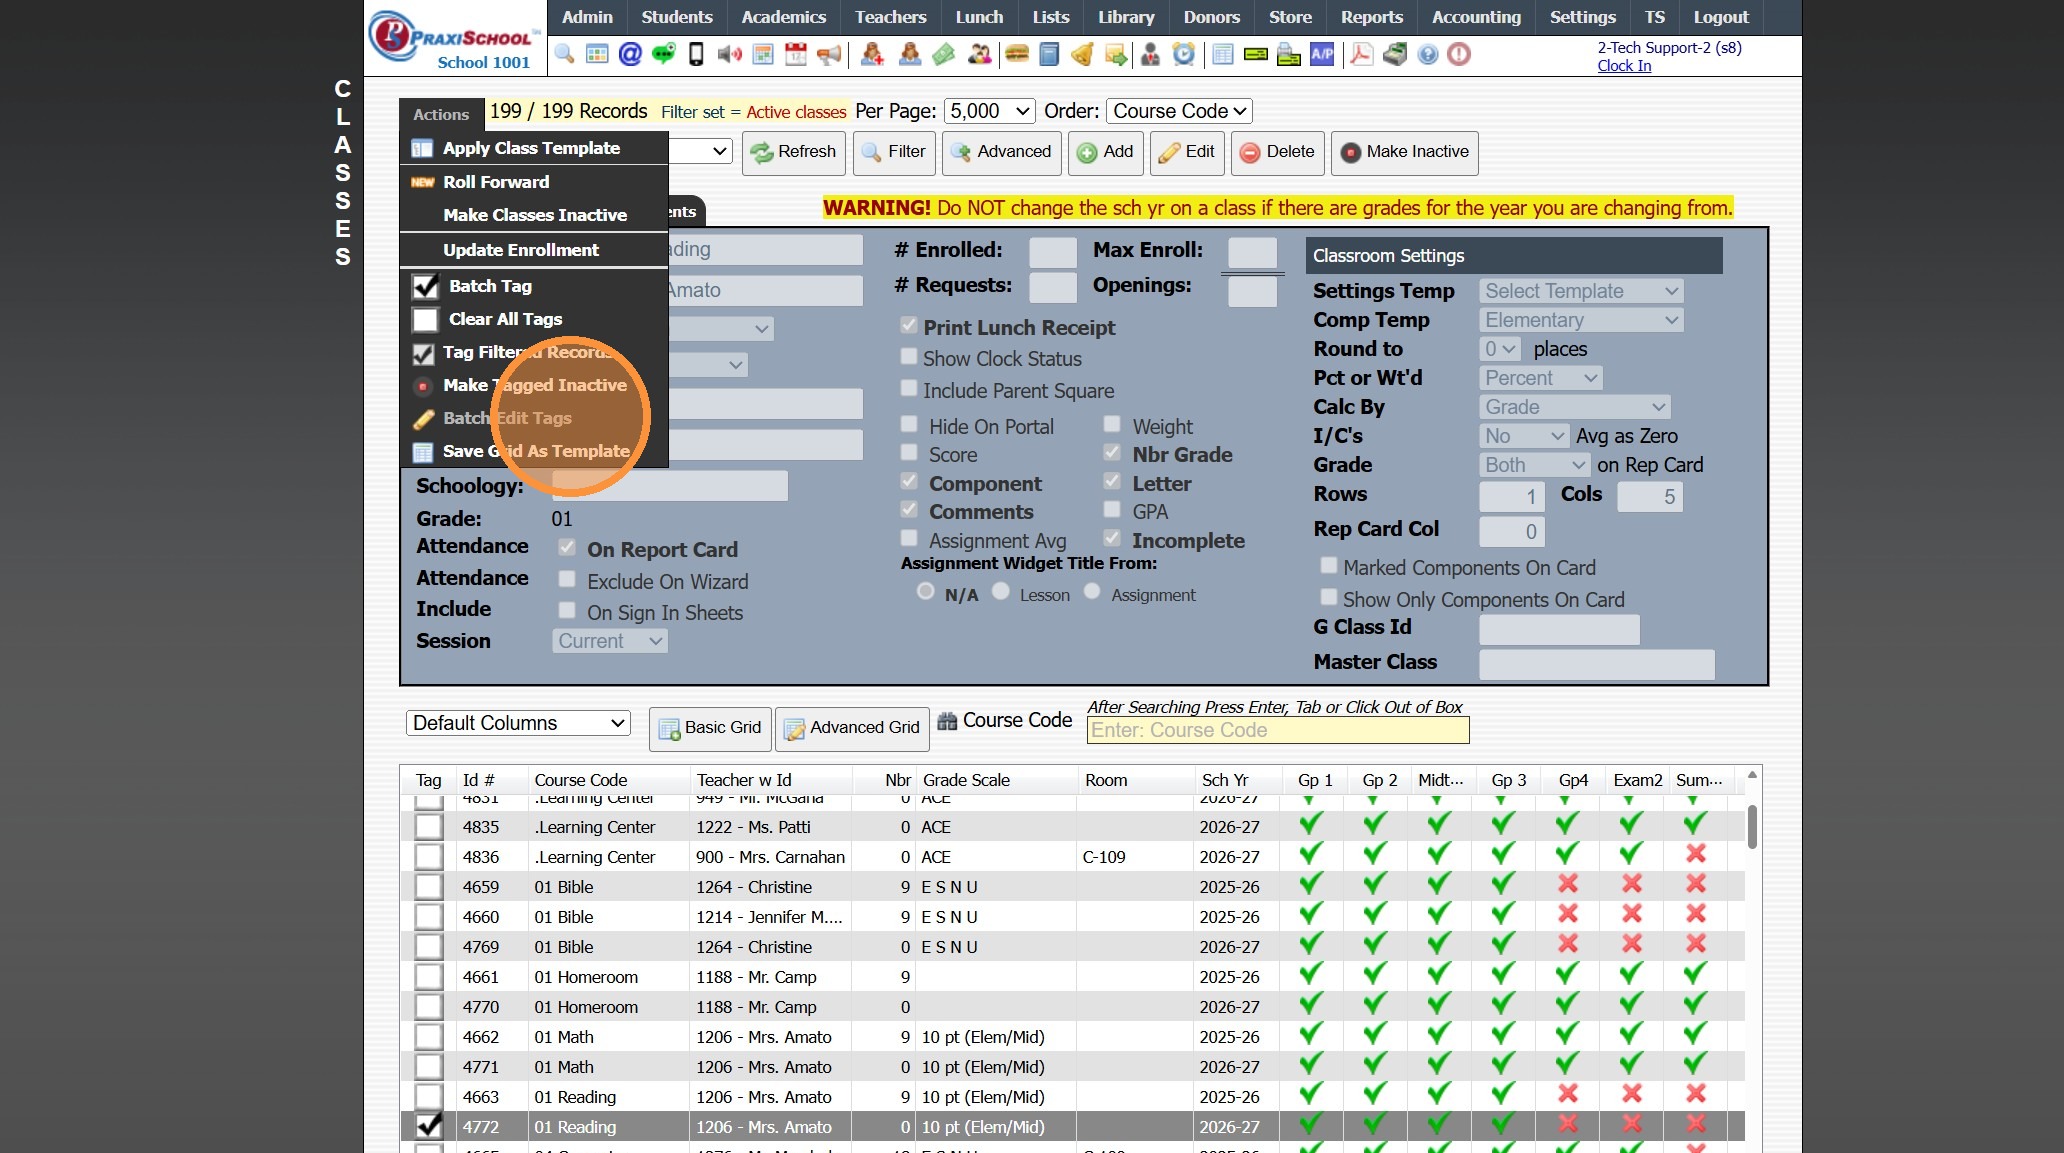Expand the Order Course Code dropdown
The width and height of the screenshot is (2064, 1153).
pos(1179,111)
